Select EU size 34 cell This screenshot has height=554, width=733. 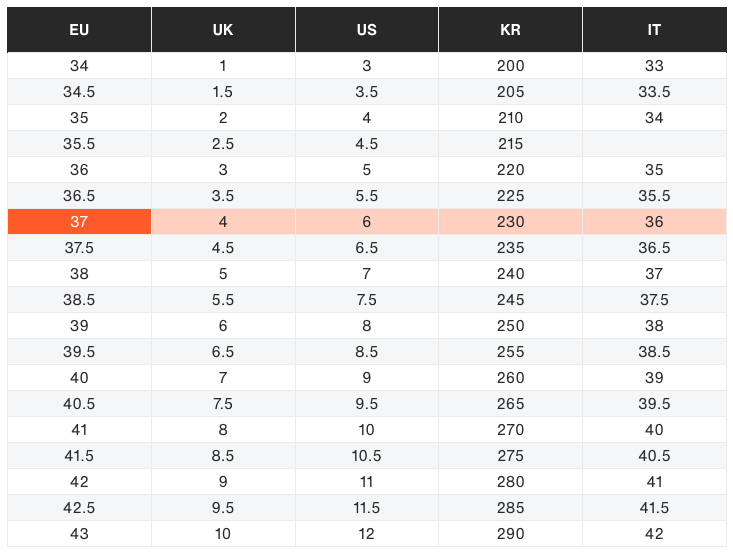point(79,65)
